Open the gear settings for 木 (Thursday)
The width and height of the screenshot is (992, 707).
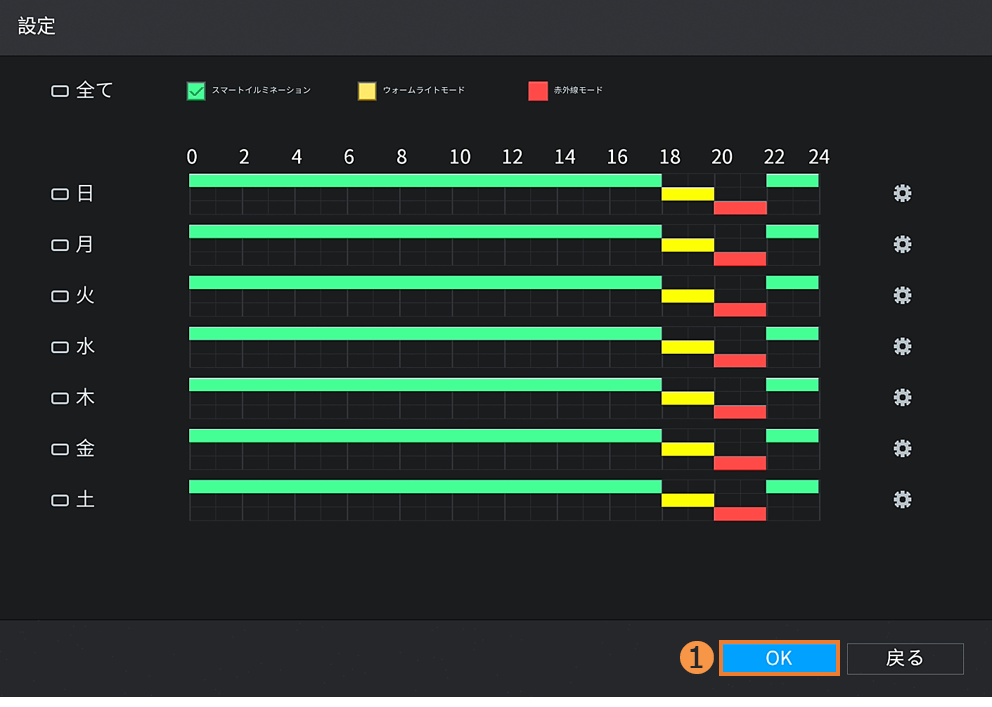pos(902,397)
